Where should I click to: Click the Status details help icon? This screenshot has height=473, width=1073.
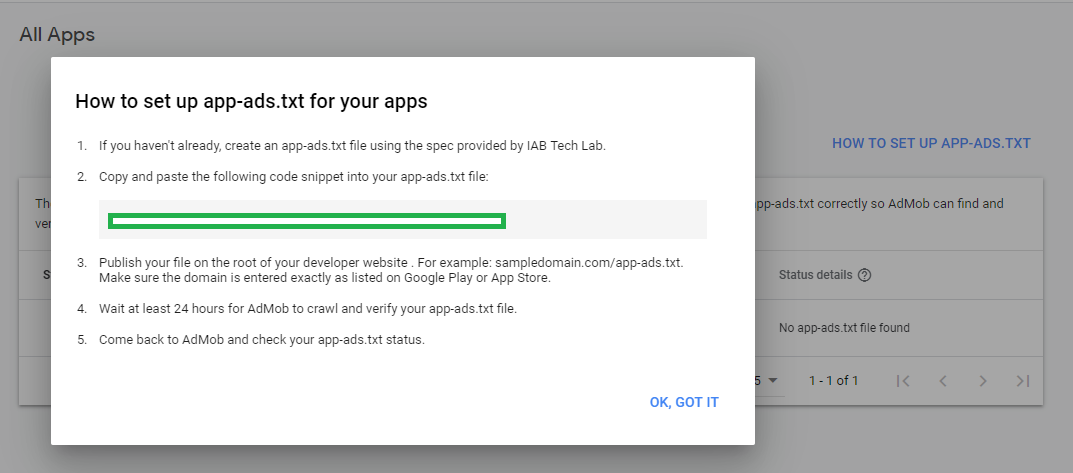point(864,275)
